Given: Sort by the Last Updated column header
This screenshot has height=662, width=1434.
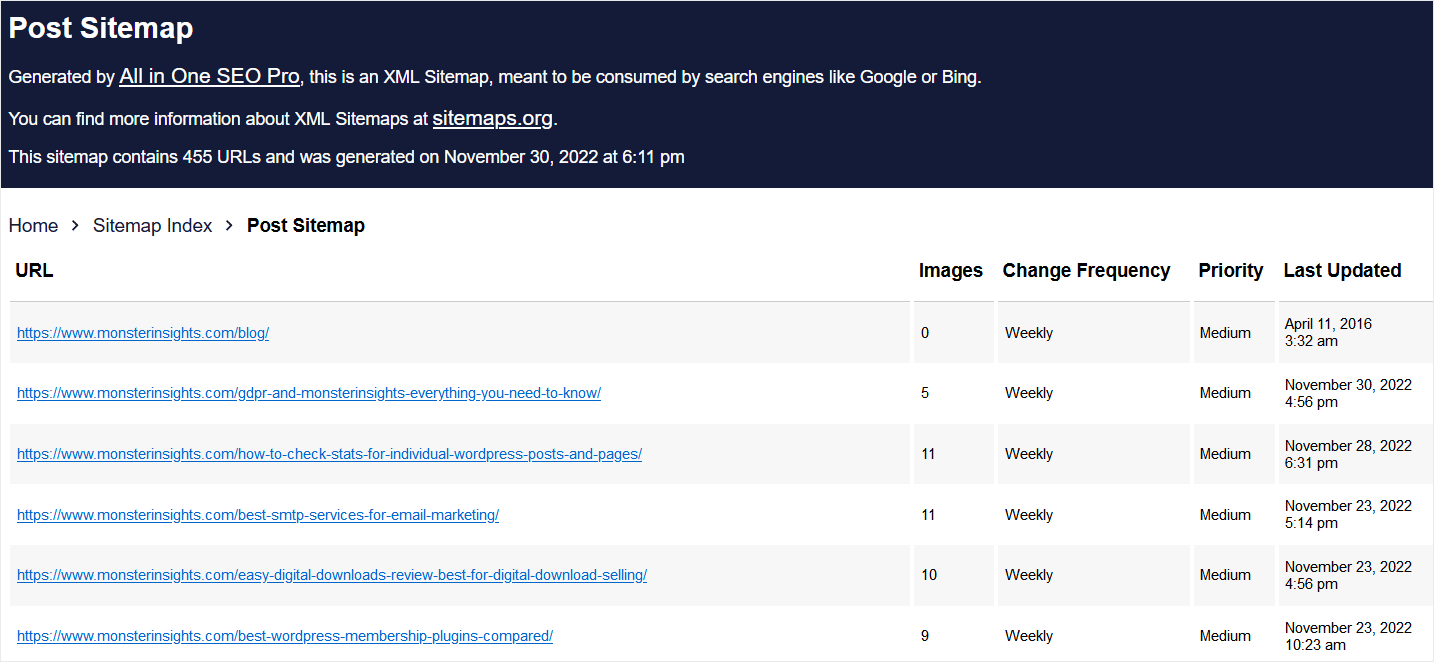Looking at the screenshot, I should tap(1342, 270).
